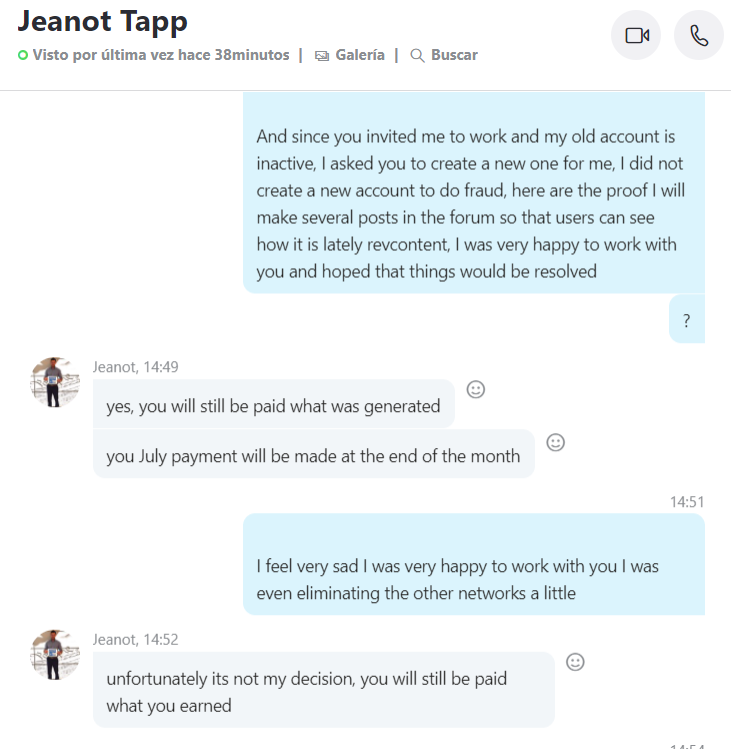The height and width of the screenshot is (754, 731).
Task: Open Jeanot's avatar beside the 14:49 message
Action: pos(55,382)
